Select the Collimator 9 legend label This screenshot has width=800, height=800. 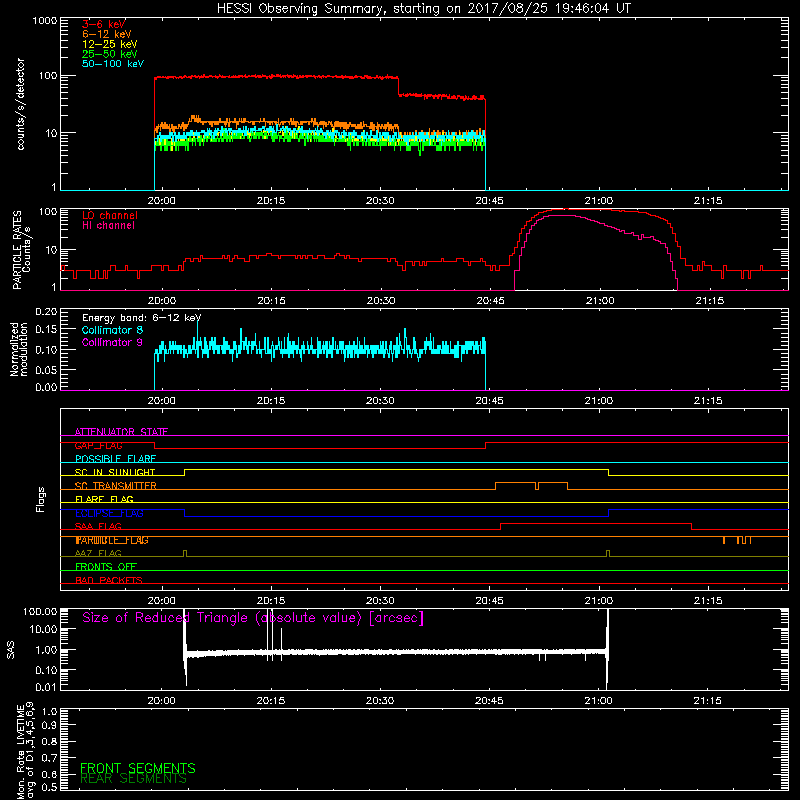click(x=112, y=342)
